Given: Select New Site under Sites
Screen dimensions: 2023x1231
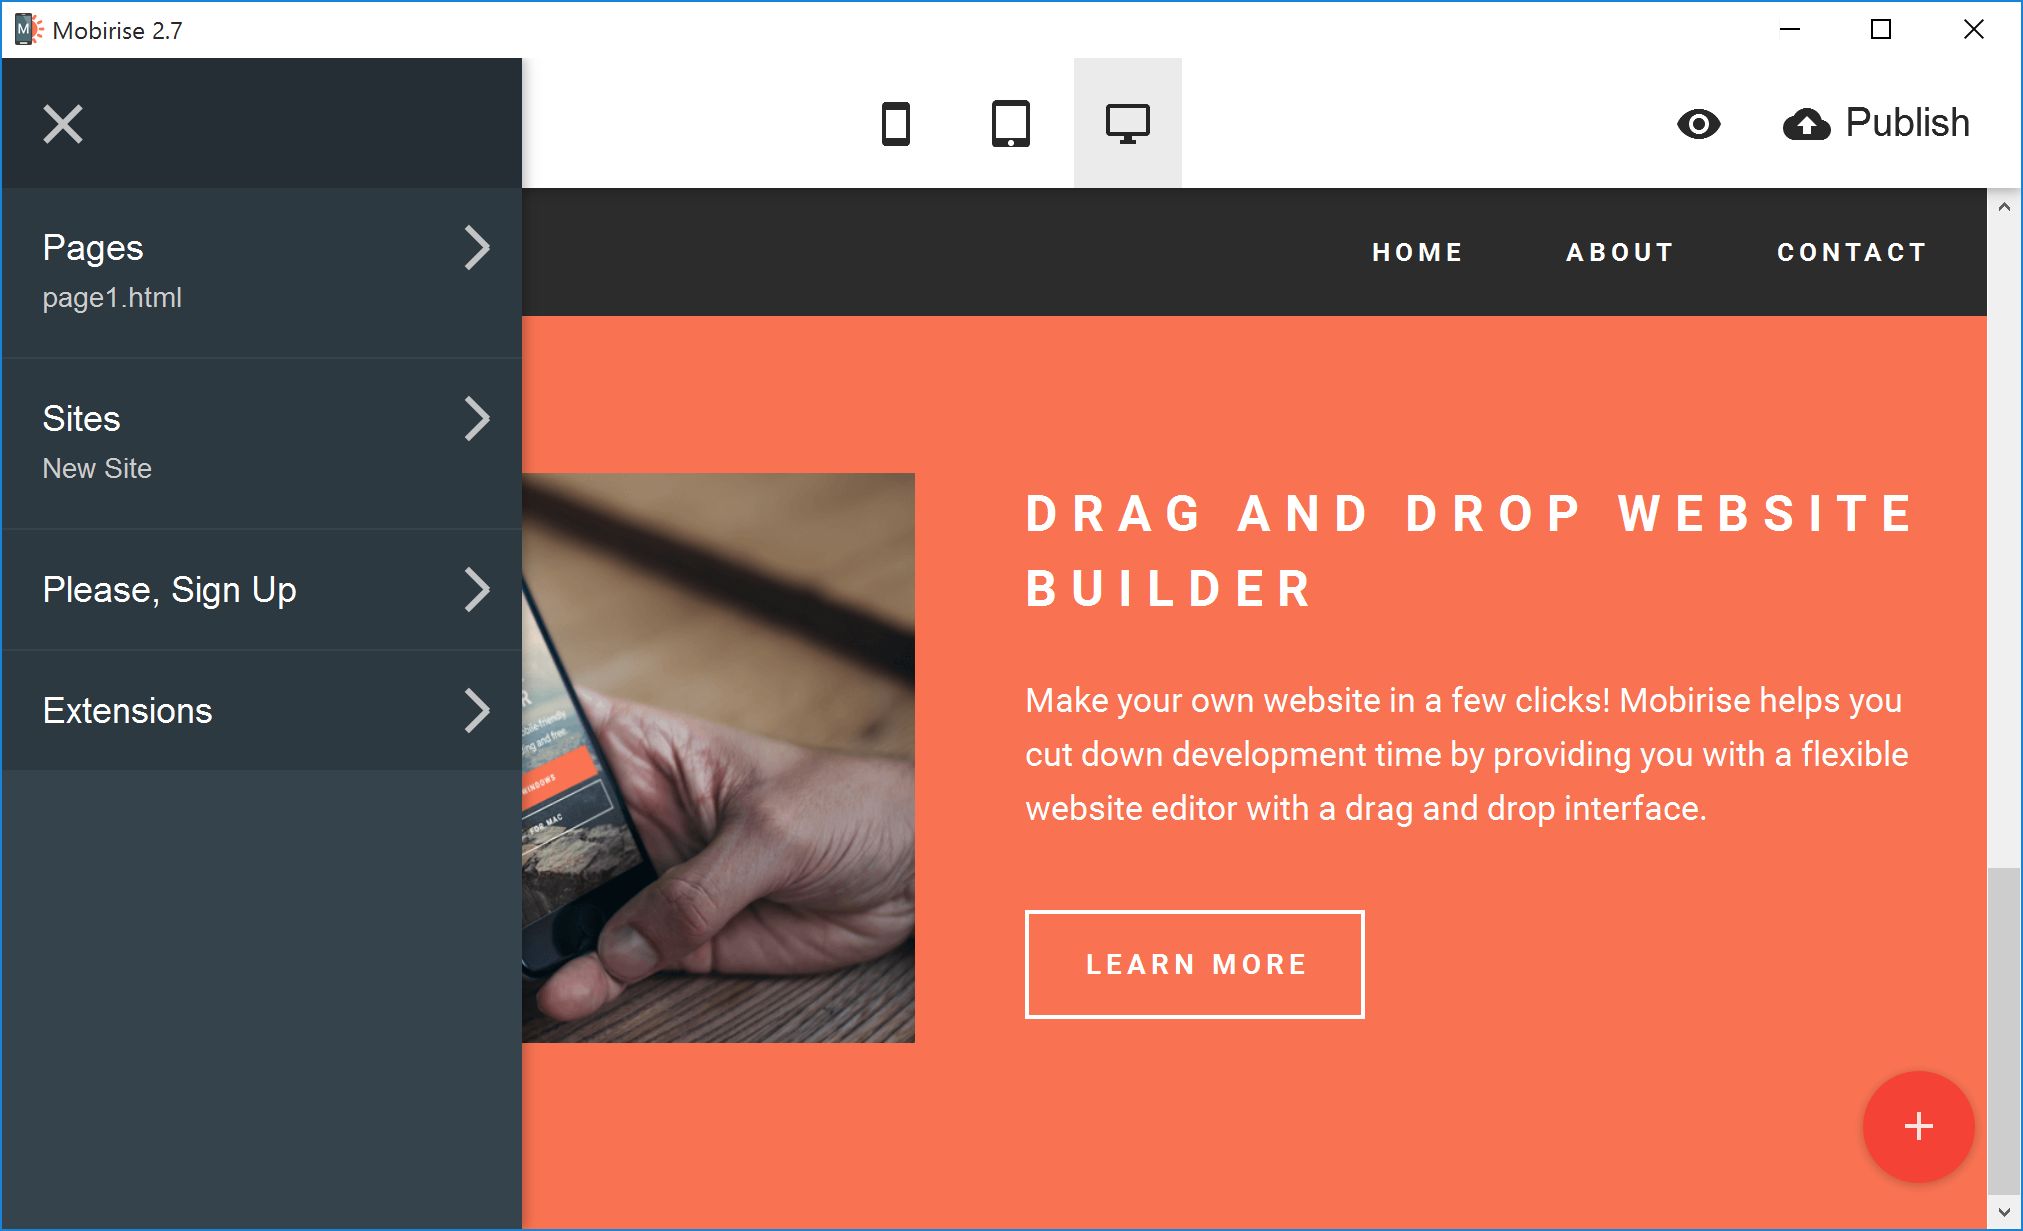Looking at the screenshot, I should pos(97,467).
